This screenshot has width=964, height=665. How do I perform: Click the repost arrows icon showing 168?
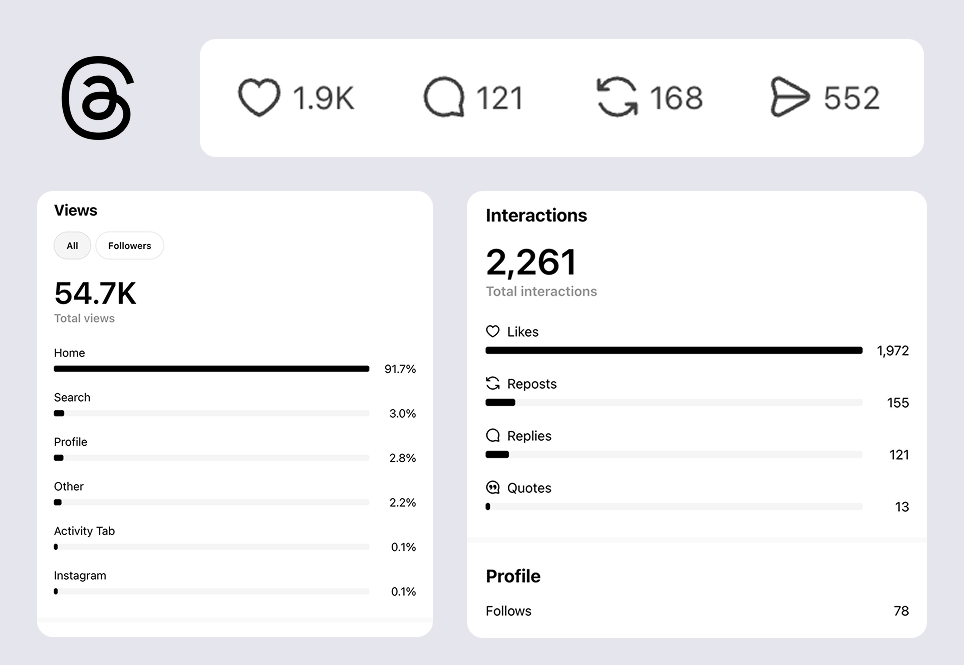point(618,98)
